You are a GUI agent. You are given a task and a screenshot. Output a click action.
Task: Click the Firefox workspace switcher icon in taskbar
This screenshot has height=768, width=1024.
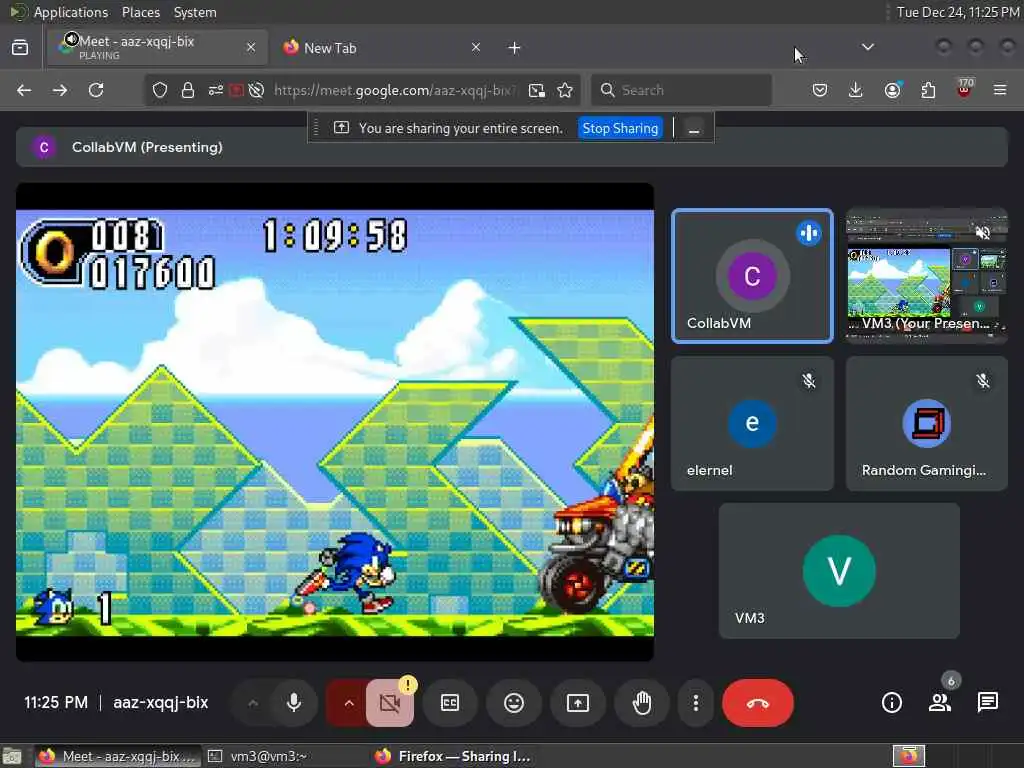(x=909, y=756)
